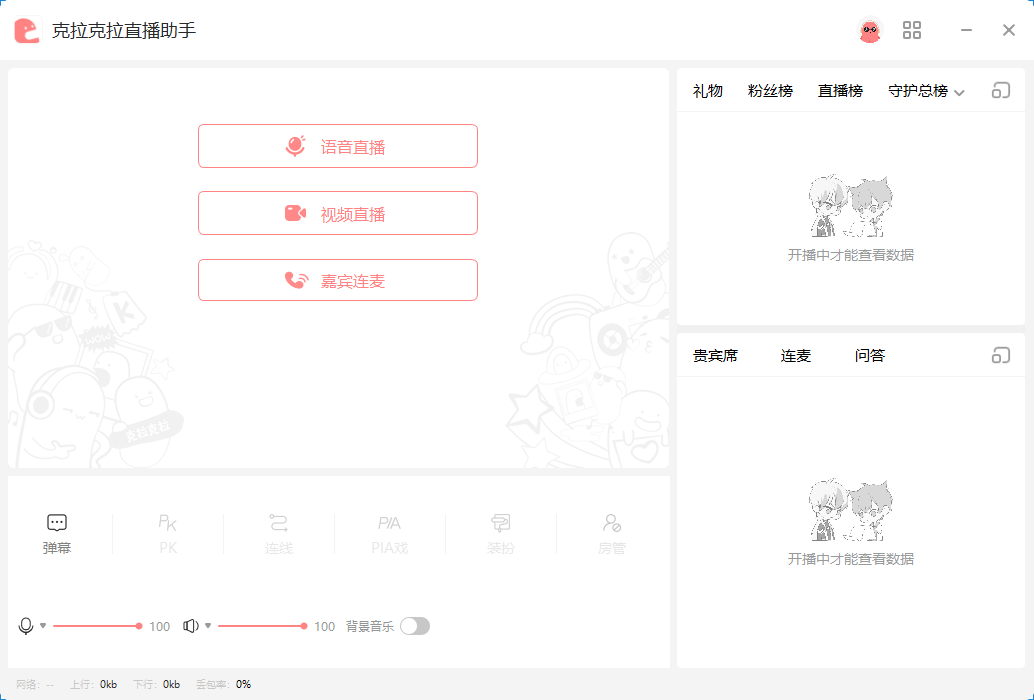1034x700 pixels.
Task: Open the grid layout icon in the titlebar
Action: [x=911, y=30]
